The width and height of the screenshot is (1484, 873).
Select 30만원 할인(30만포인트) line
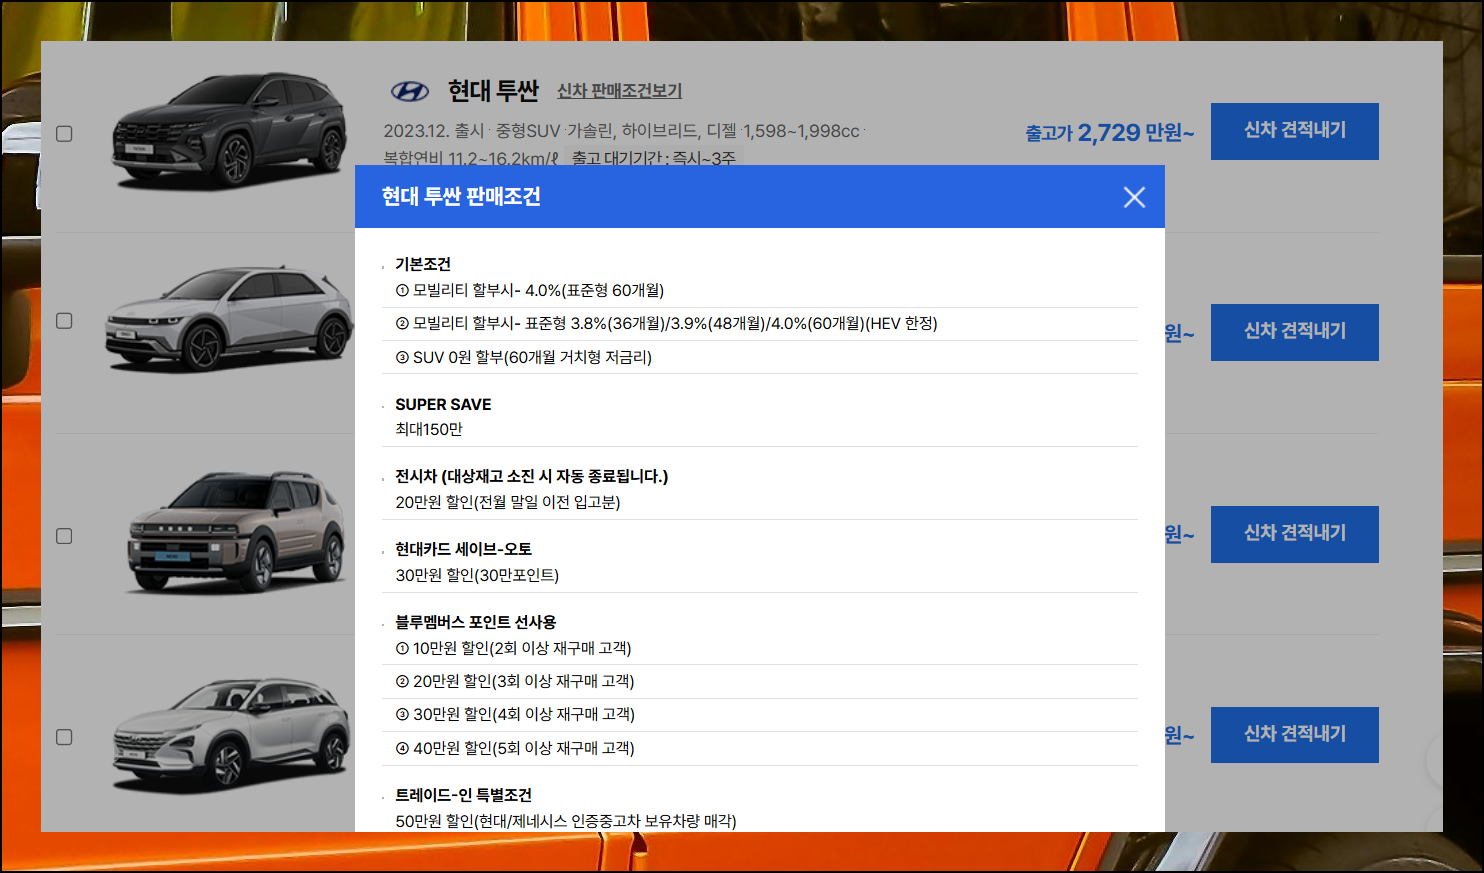(x=477, y=575)
